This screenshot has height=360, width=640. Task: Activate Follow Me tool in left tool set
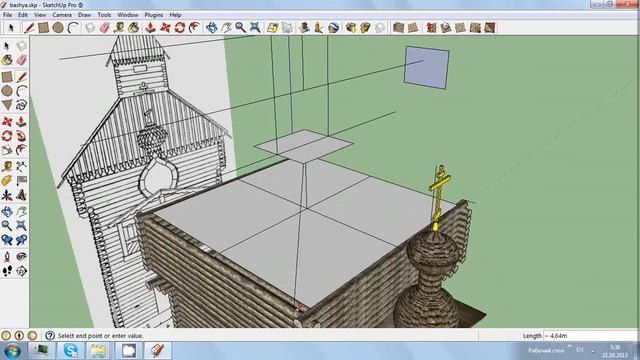21,136
